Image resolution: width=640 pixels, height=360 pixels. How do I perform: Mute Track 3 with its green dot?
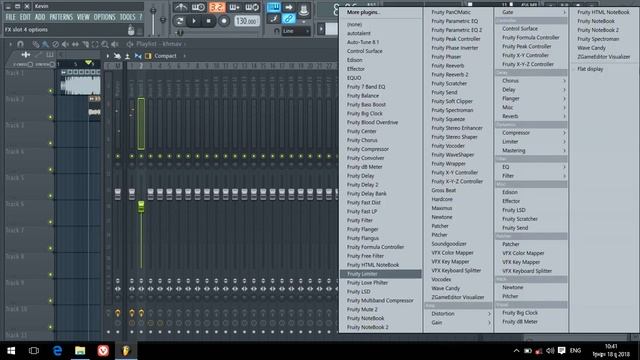tap(51, 143)
